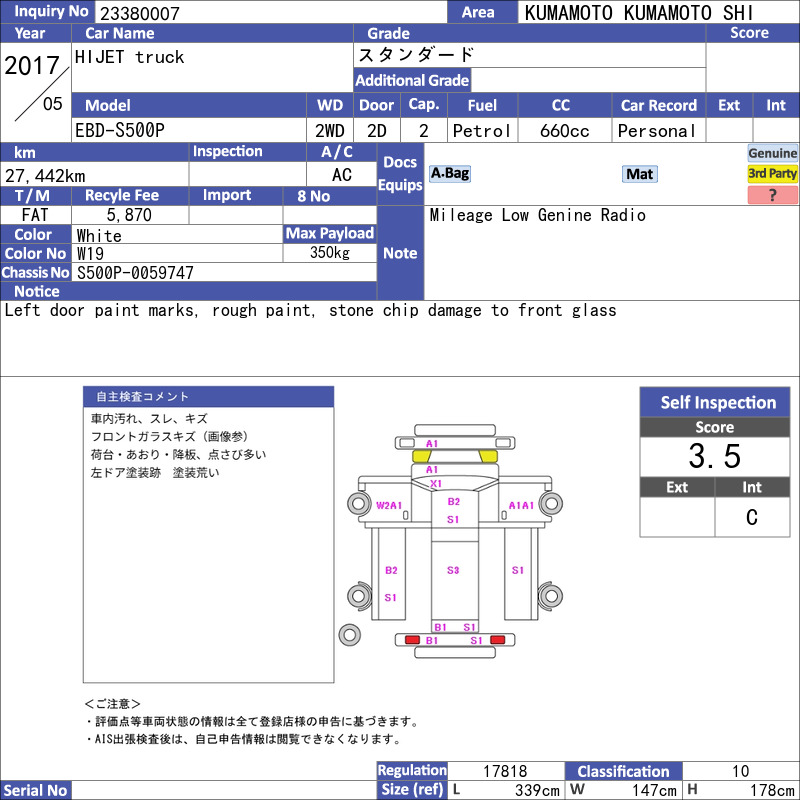This screenshot has width=800, height=800.
Task: Click the W2A1 door damage mark
Action: (389, 505)
